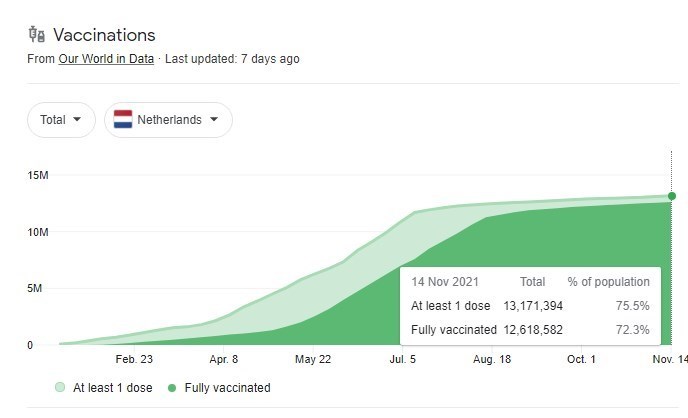
Task: Click the Netherlands flag icon
Action: coord(123,120)
